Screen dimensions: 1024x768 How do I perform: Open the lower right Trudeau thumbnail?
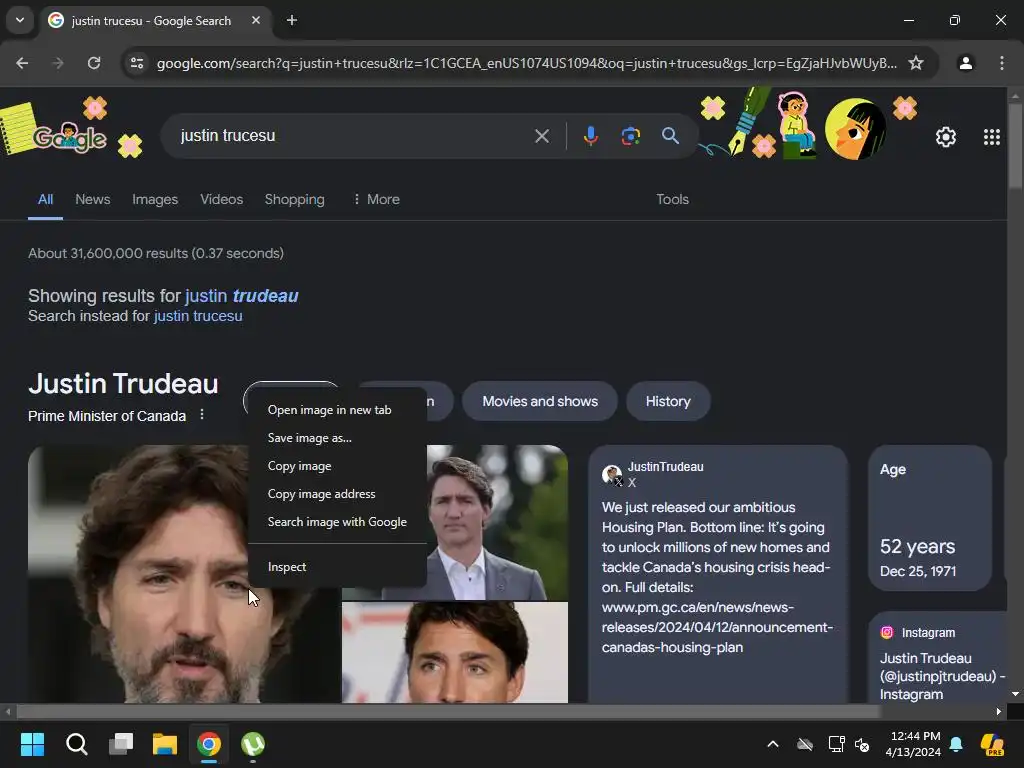pos(455,652)
